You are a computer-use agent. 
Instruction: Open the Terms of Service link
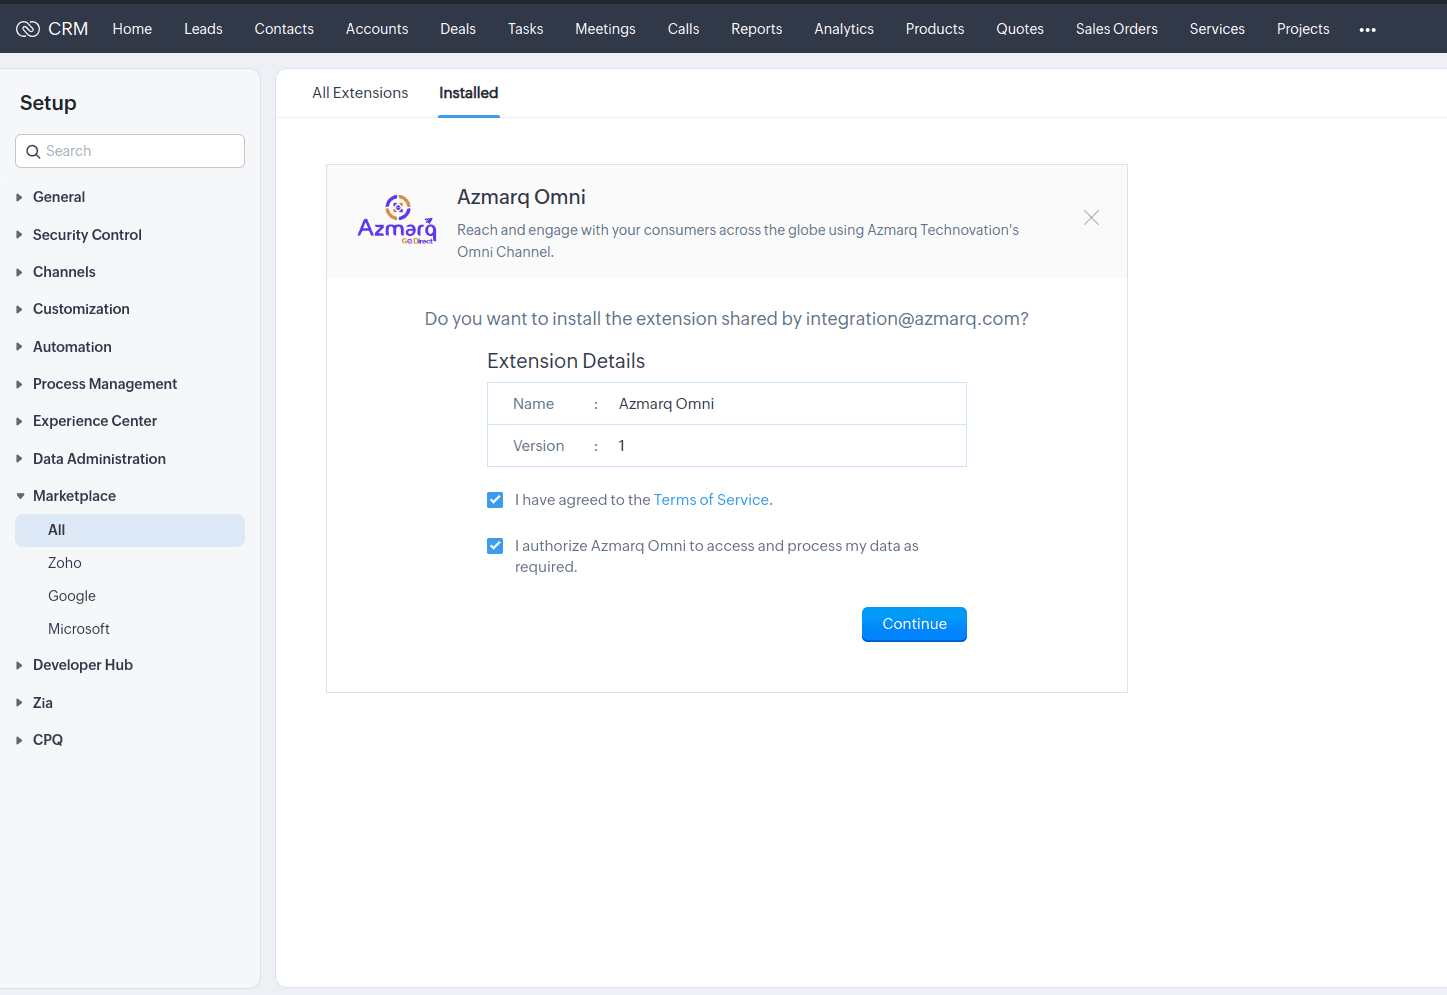tap(711, 500)
